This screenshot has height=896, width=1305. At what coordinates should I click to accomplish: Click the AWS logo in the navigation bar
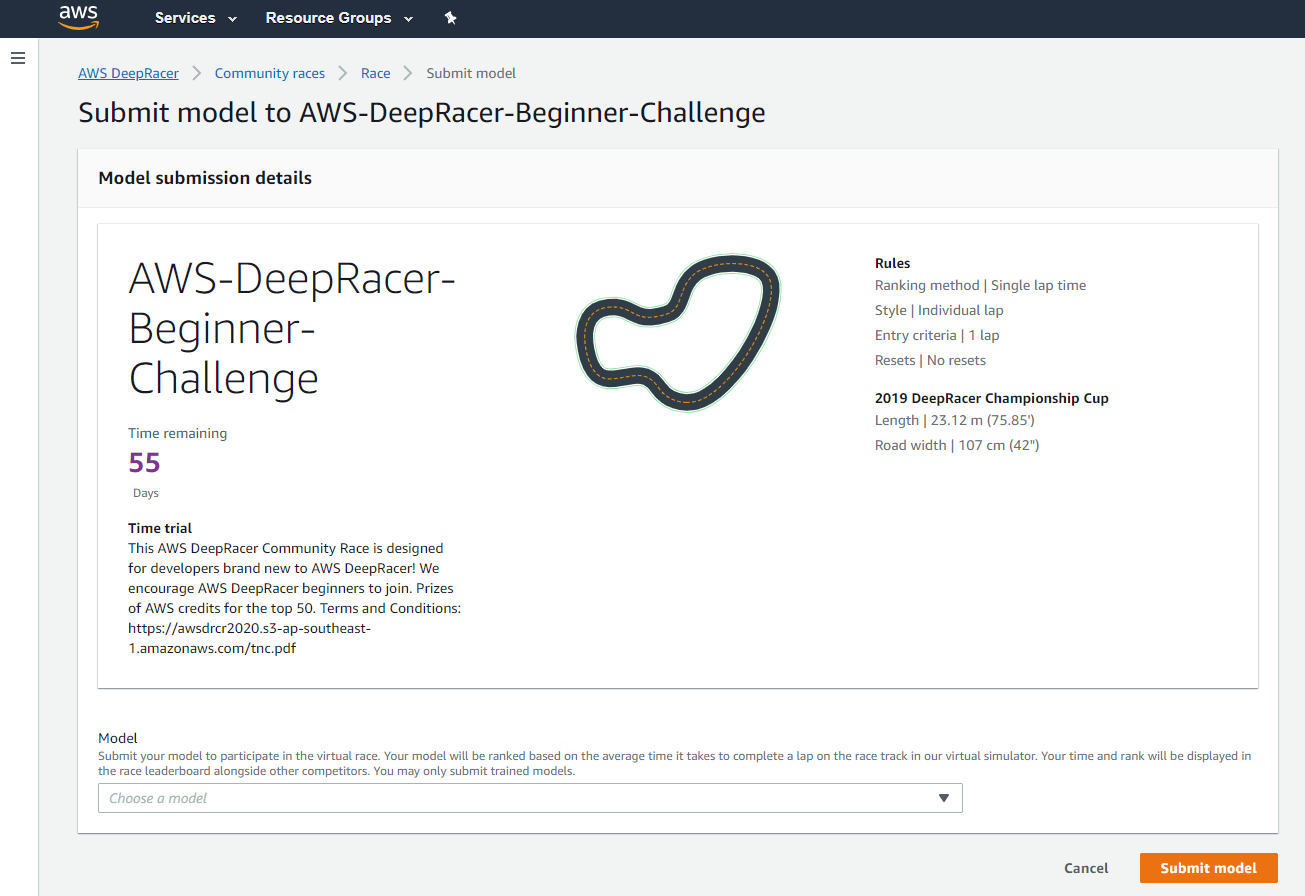[78, 17]
